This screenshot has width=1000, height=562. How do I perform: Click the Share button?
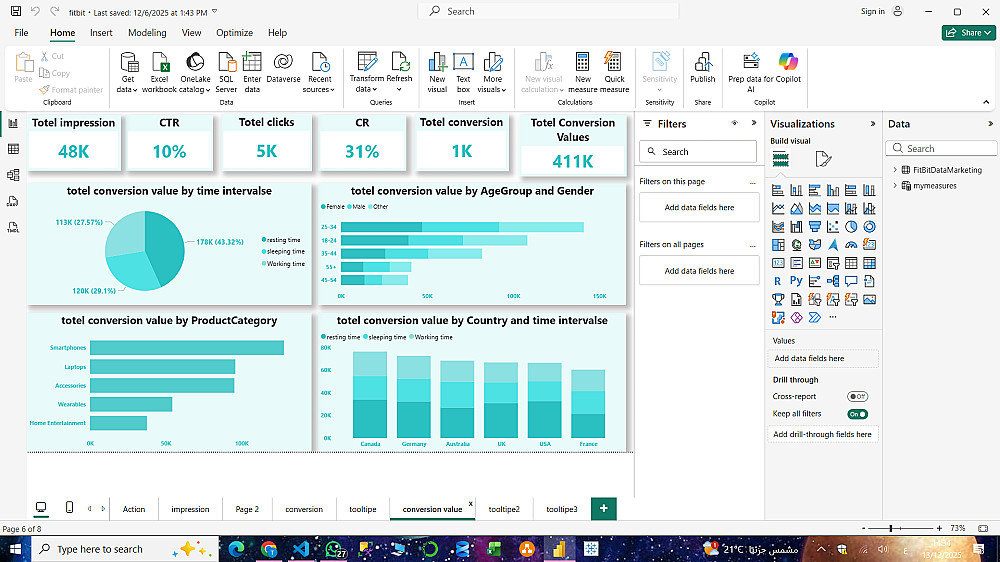point(967,33)
